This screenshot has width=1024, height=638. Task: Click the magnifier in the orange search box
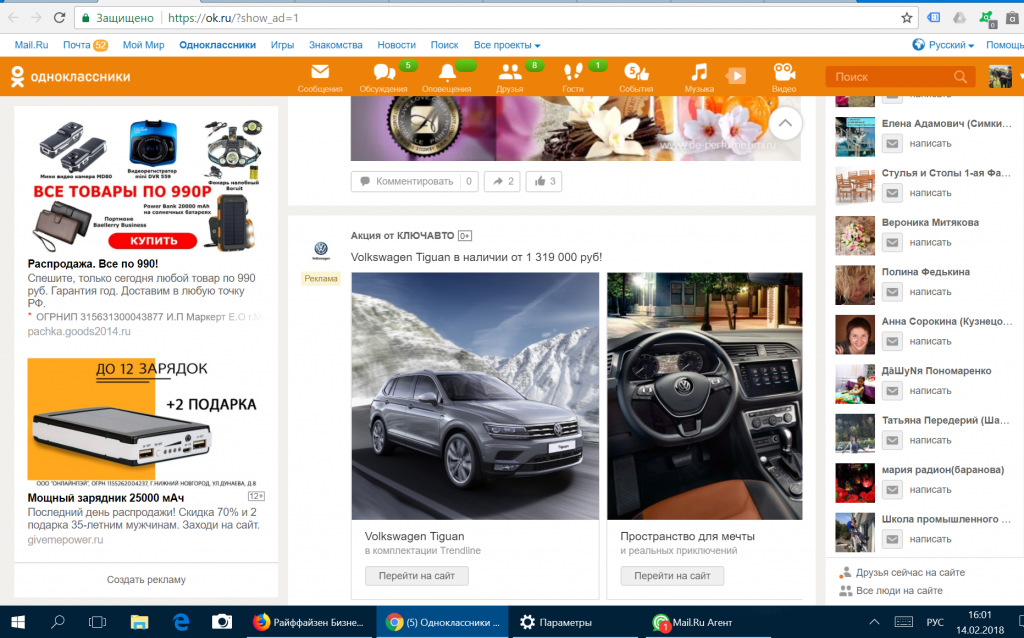tap(960, 76)
